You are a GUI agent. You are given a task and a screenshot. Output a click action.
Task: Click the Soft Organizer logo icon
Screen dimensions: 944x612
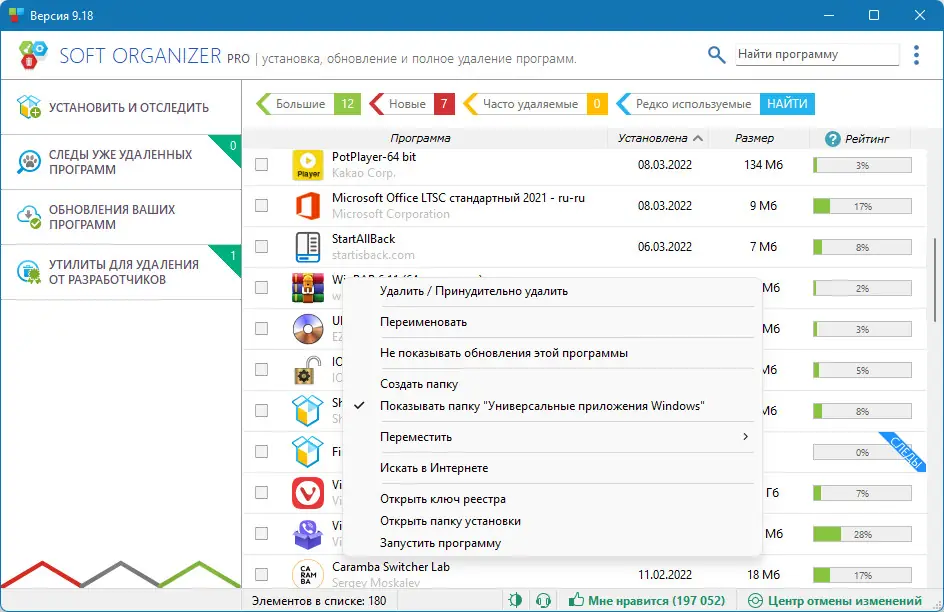[x=32, y=55]
